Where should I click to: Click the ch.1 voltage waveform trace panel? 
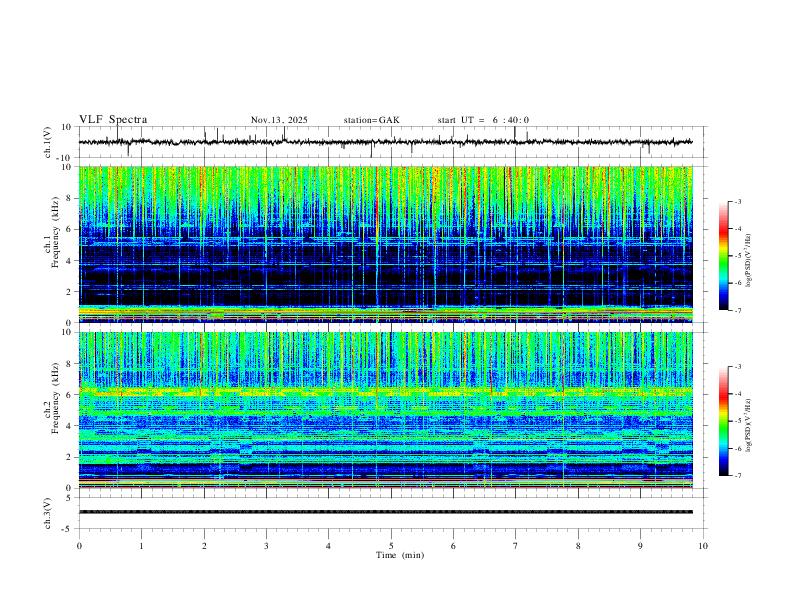(392, 142)
